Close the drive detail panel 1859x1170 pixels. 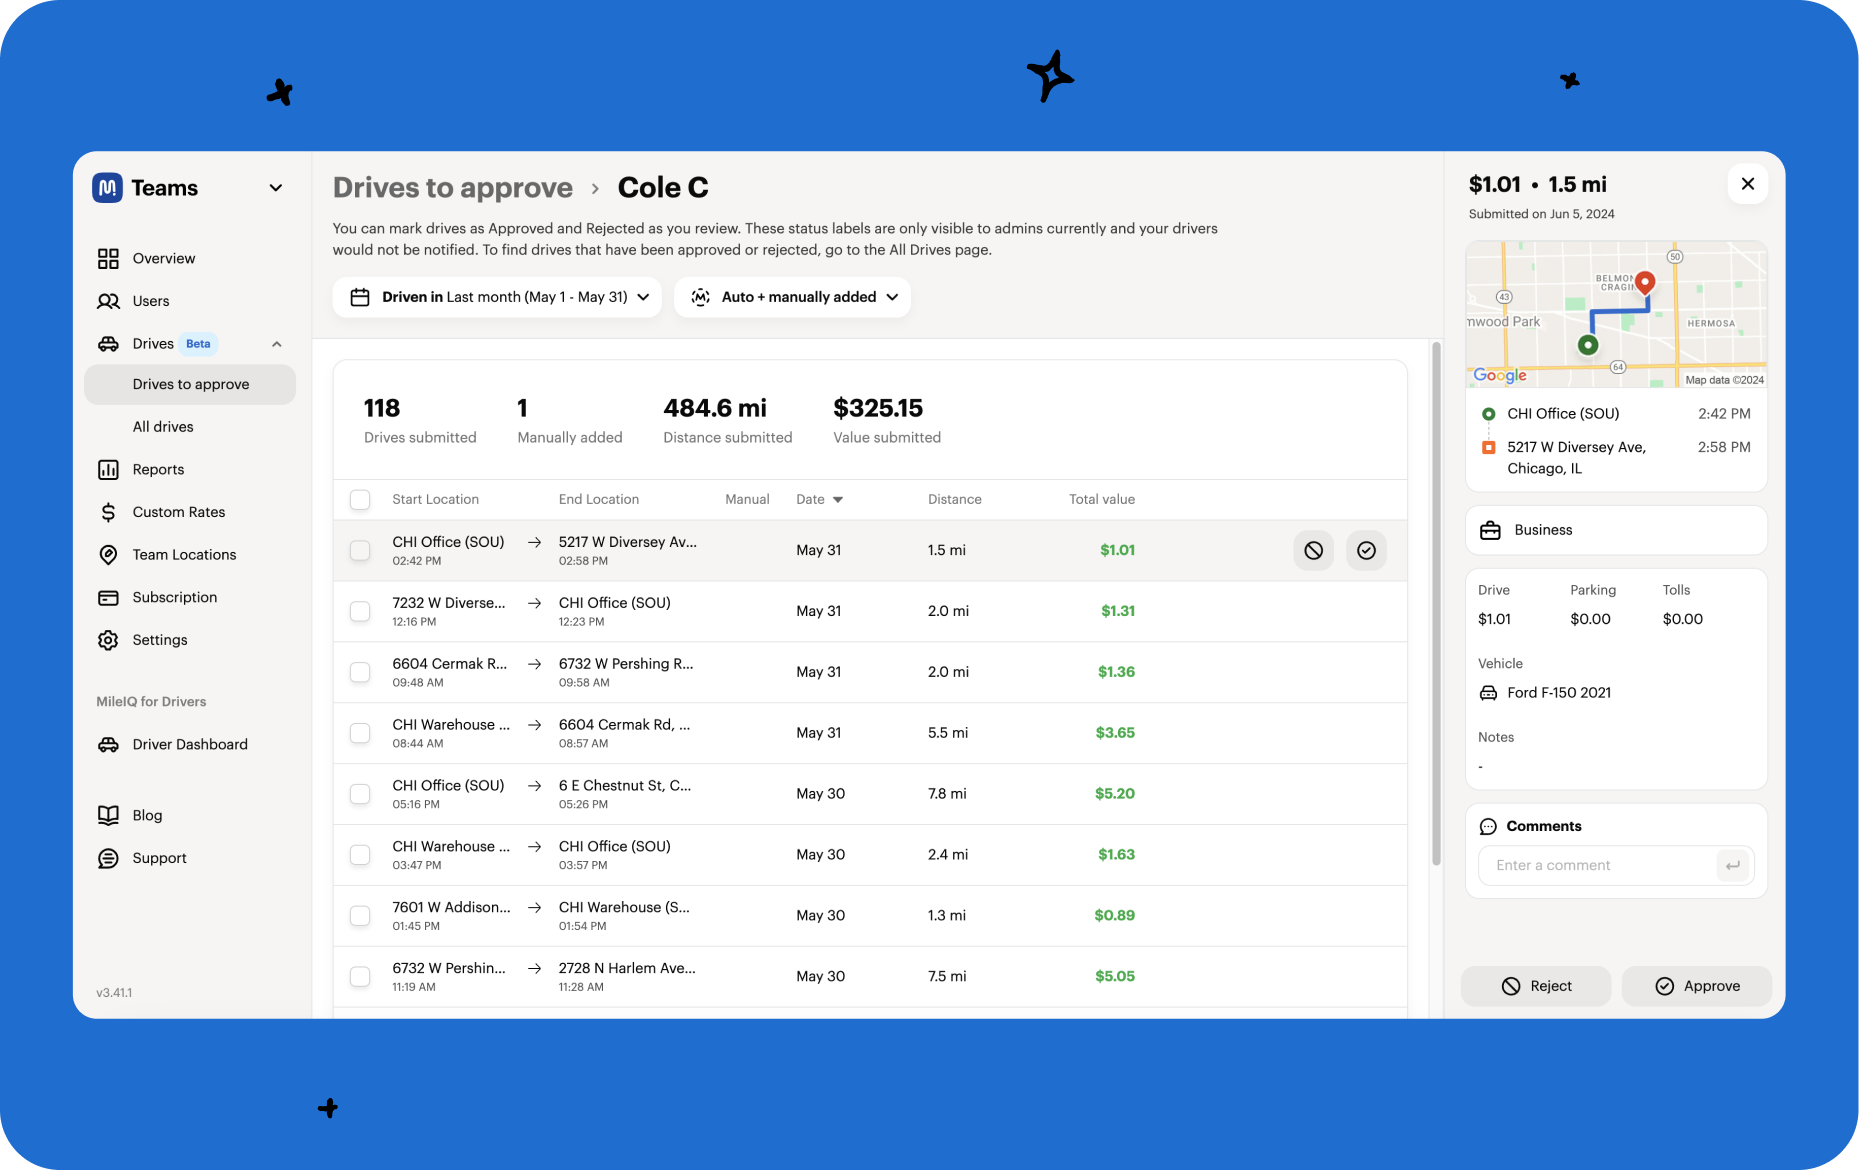tap(1747, 184)
